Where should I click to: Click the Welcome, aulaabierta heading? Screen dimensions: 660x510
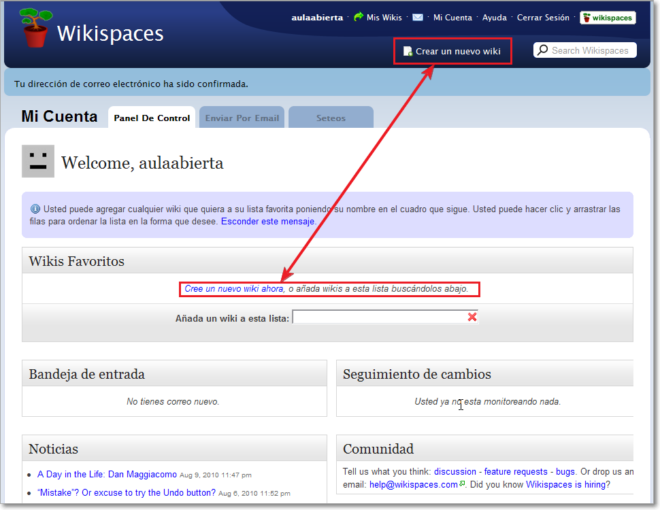pos(142,163)
